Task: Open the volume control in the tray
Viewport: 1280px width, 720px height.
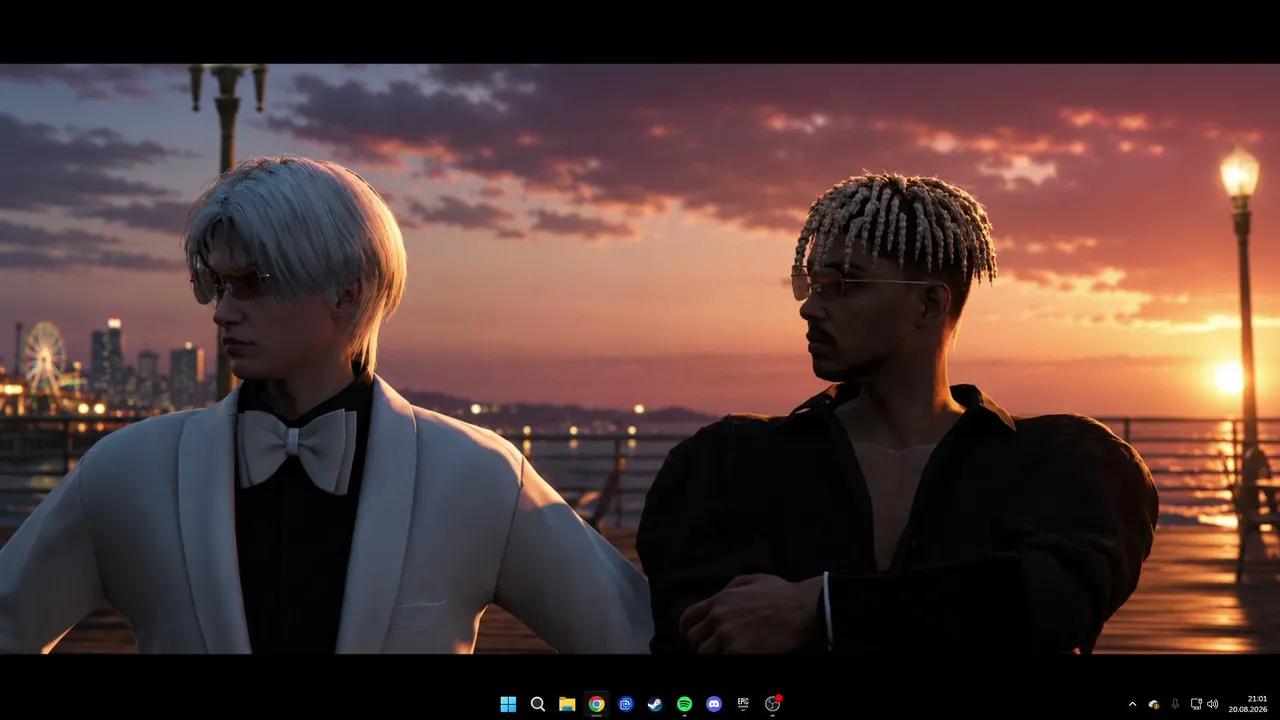Action: click(x=1213, y=704)
